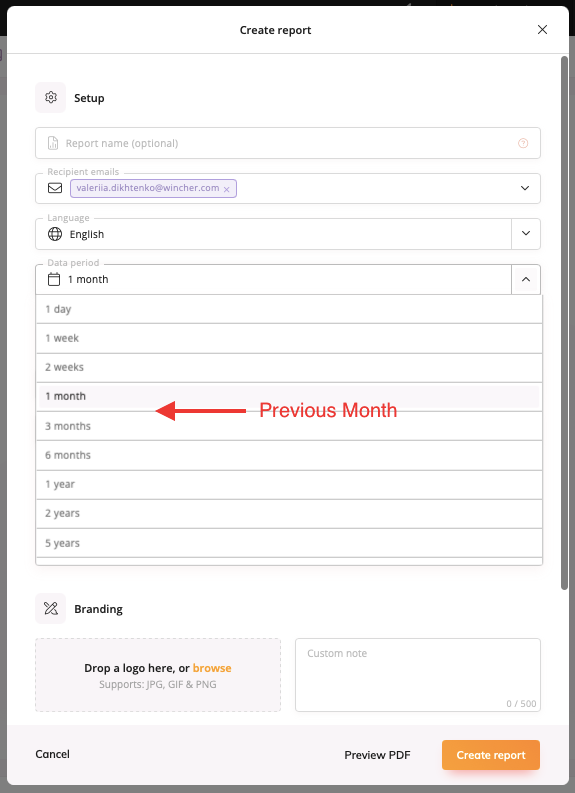Choose 3 months from the list
The image size is (575, 793).
(289, 426)
